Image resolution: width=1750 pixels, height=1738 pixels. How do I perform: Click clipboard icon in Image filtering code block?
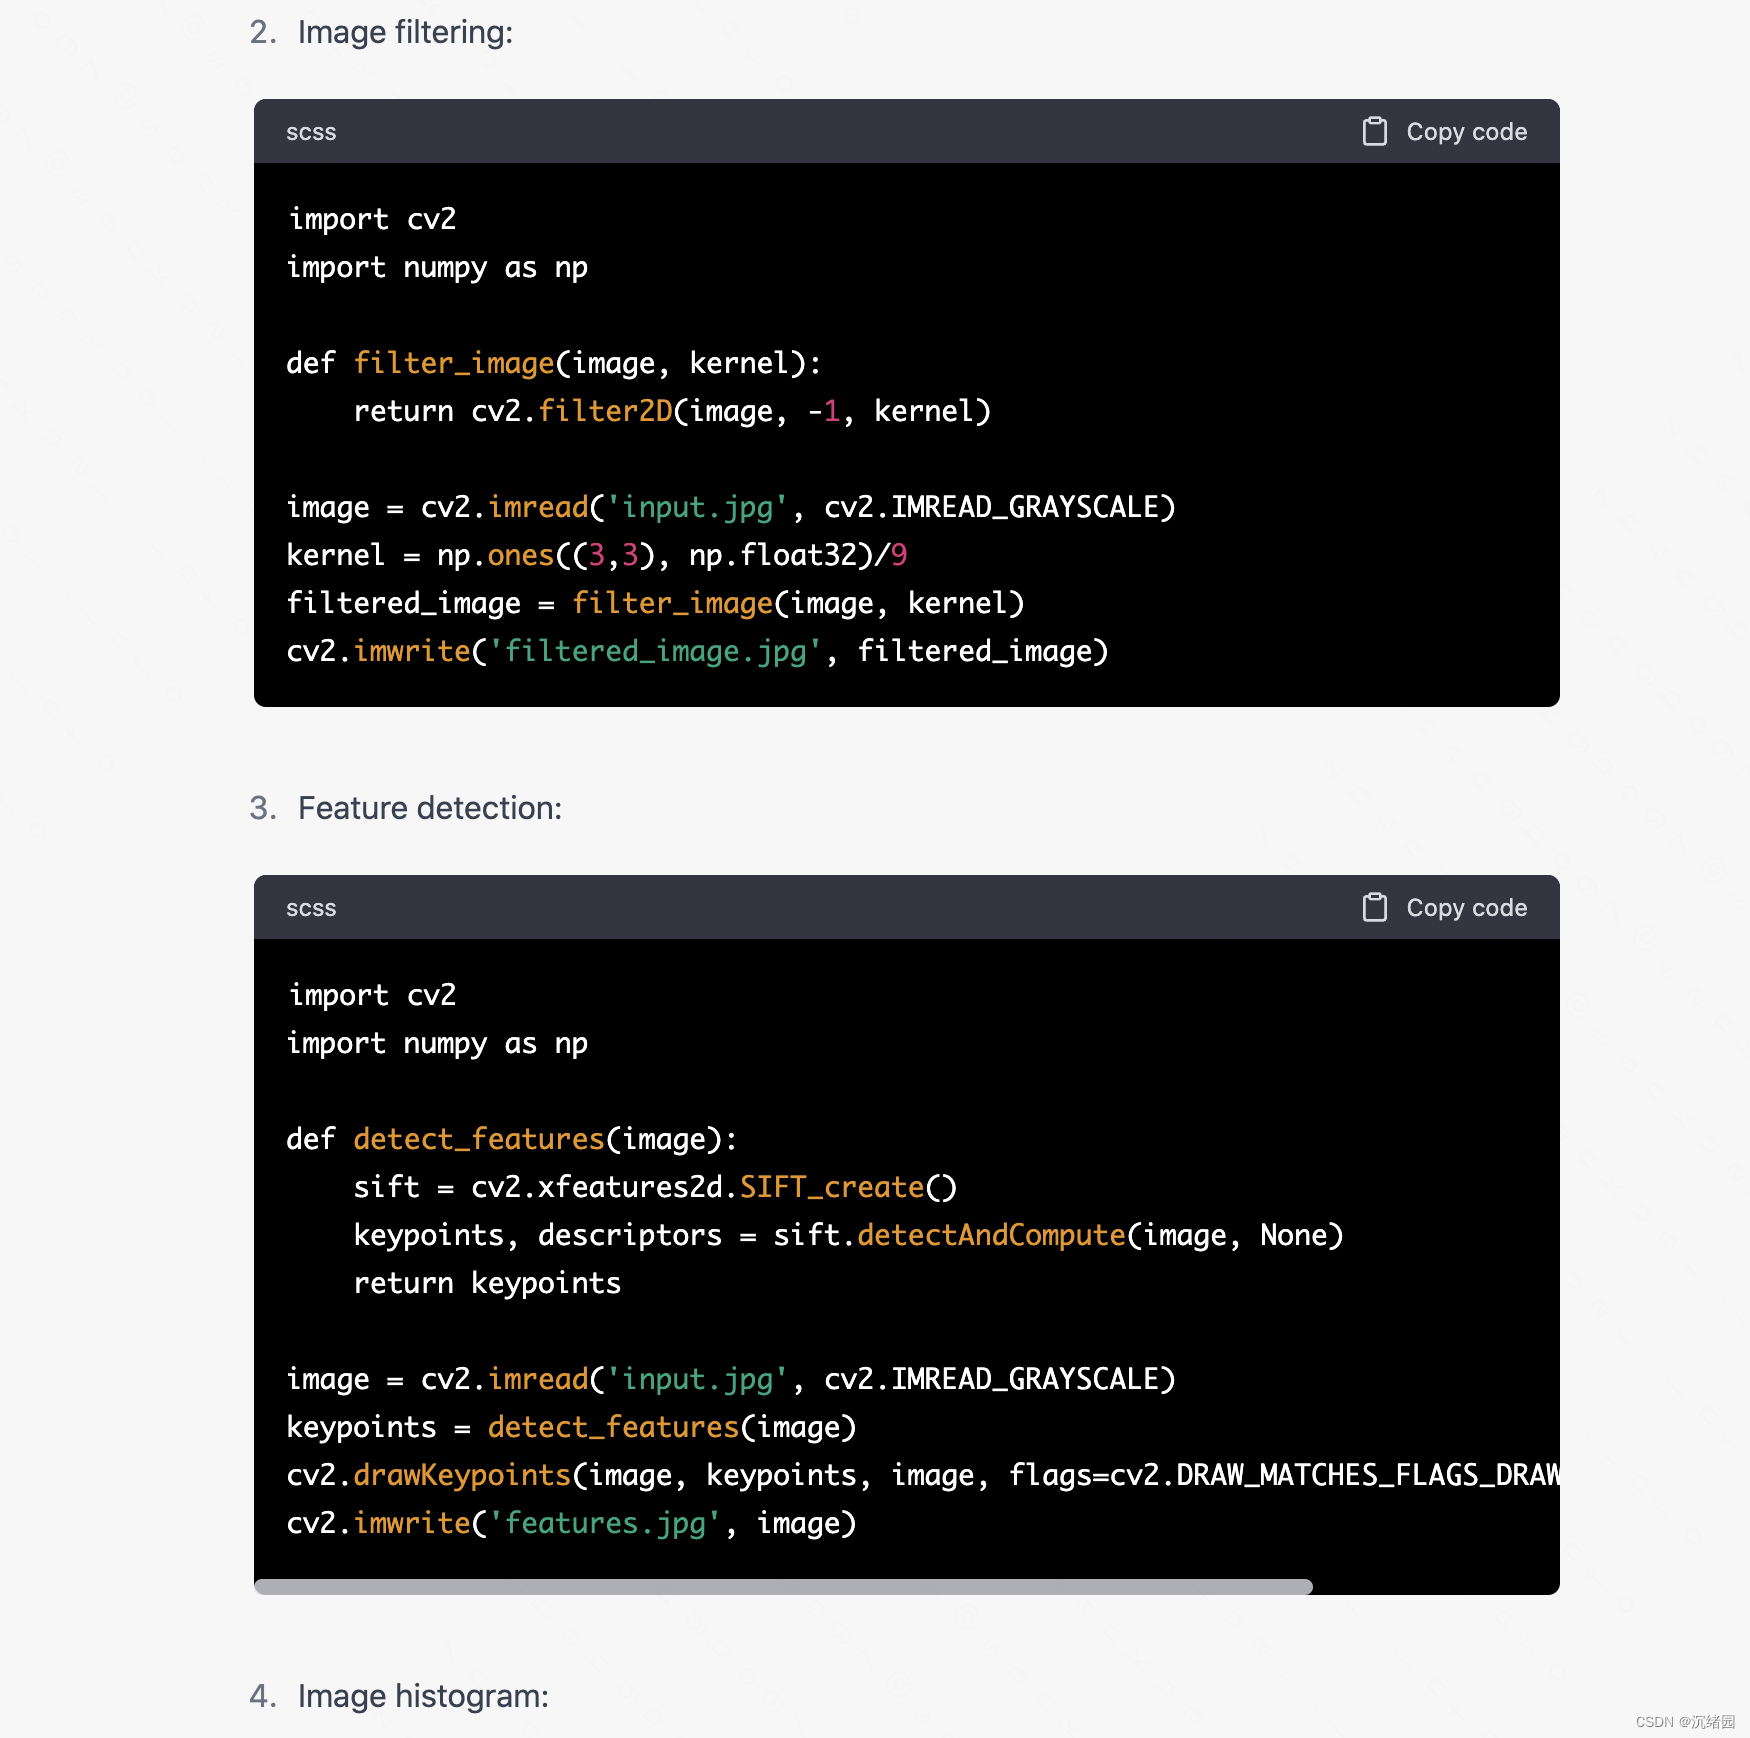click(1375, 131)
